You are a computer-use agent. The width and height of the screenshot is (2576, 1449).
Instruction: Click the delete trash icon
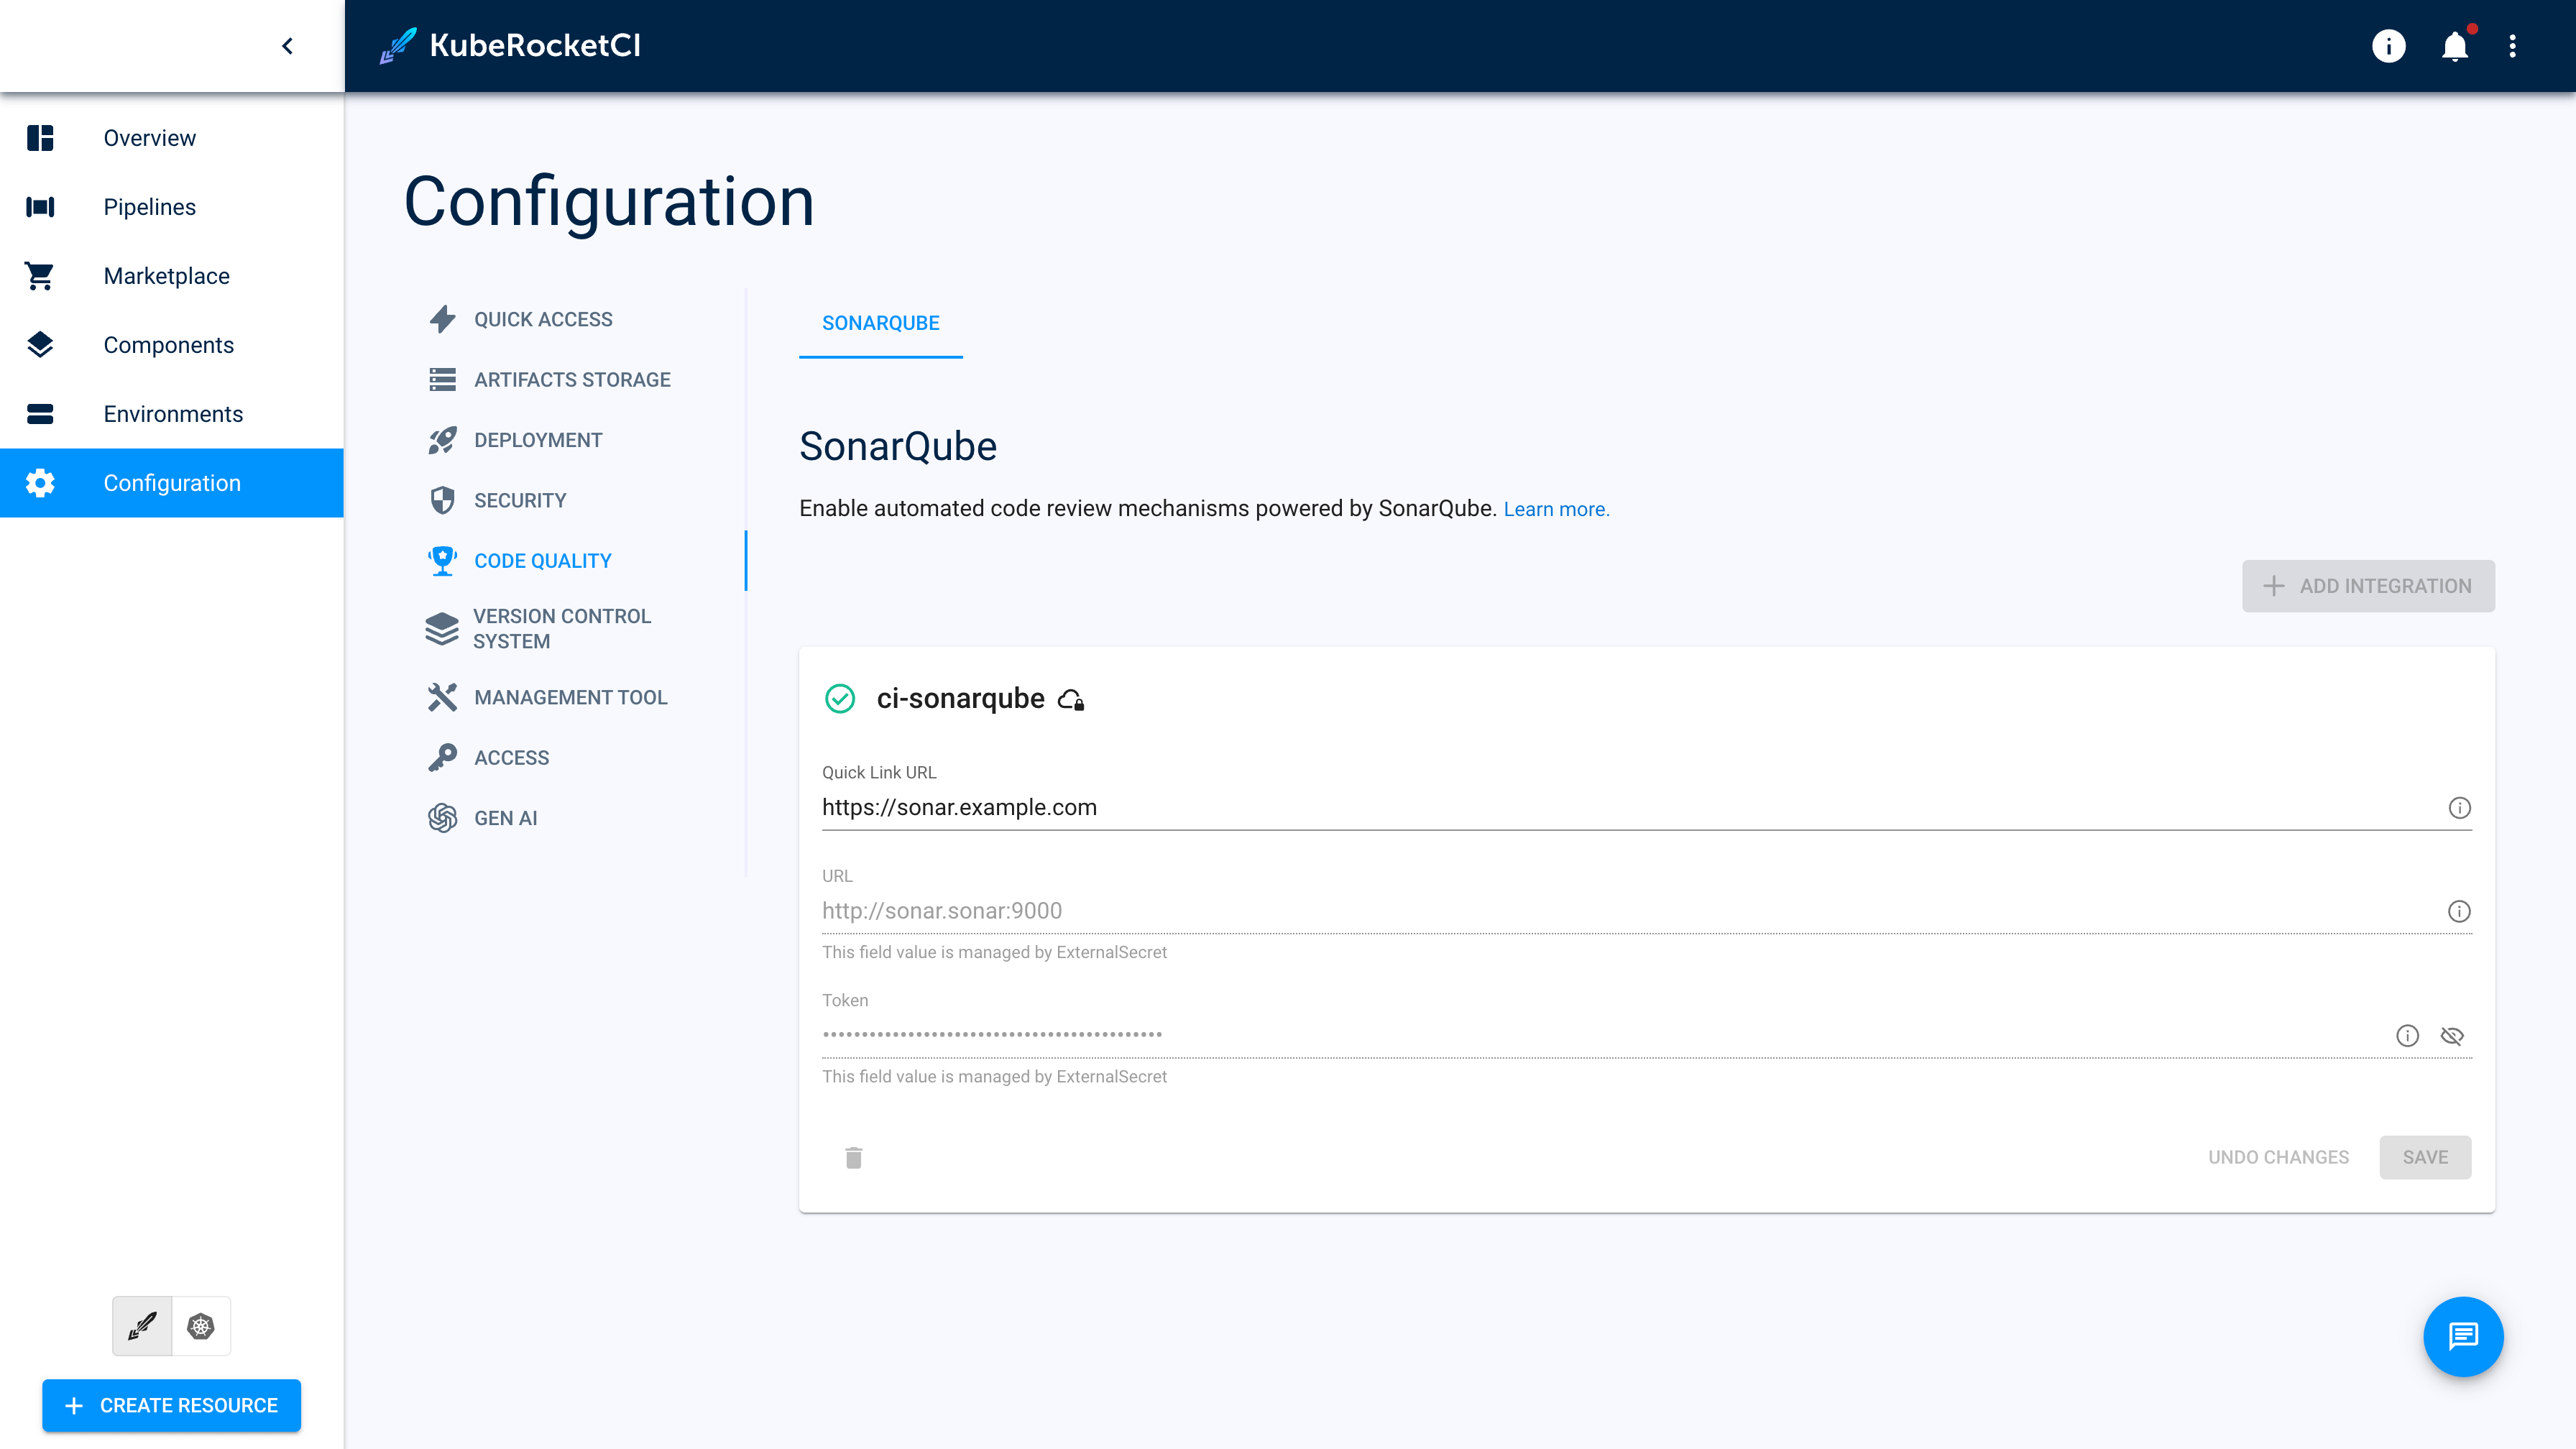coord(855,1157)
